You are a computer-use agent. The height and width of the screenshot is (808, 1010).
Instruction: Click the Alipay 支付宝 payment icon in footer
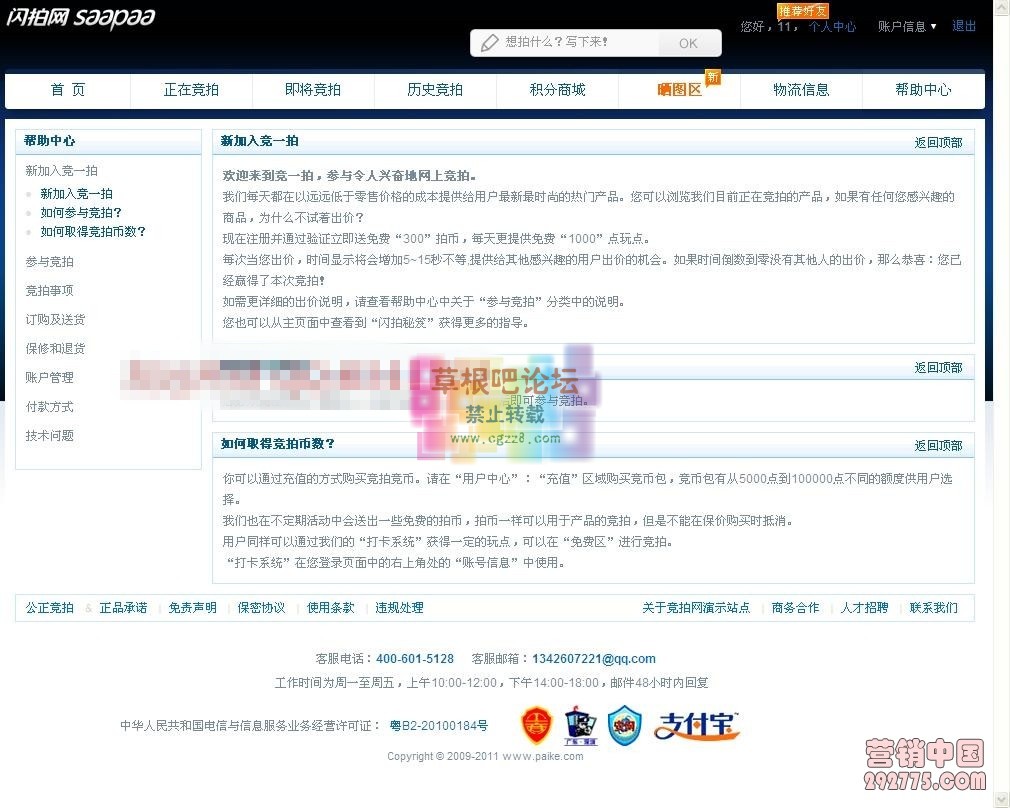click(x=697, y=725)
